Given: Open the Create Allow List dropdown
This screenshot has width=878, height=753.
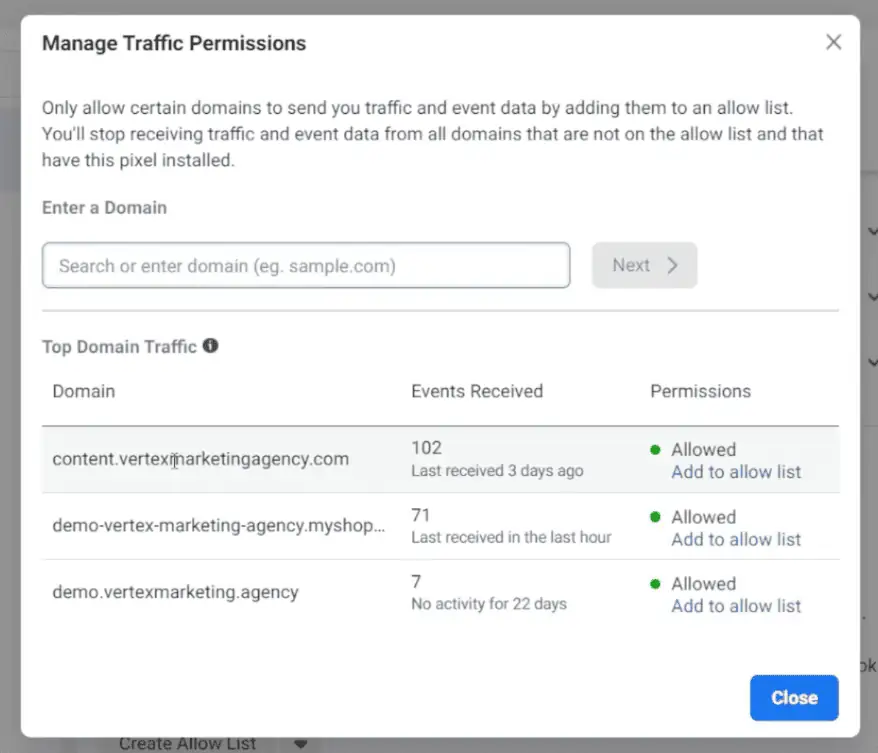Looking at the screenshot, I should click(300, 743).
